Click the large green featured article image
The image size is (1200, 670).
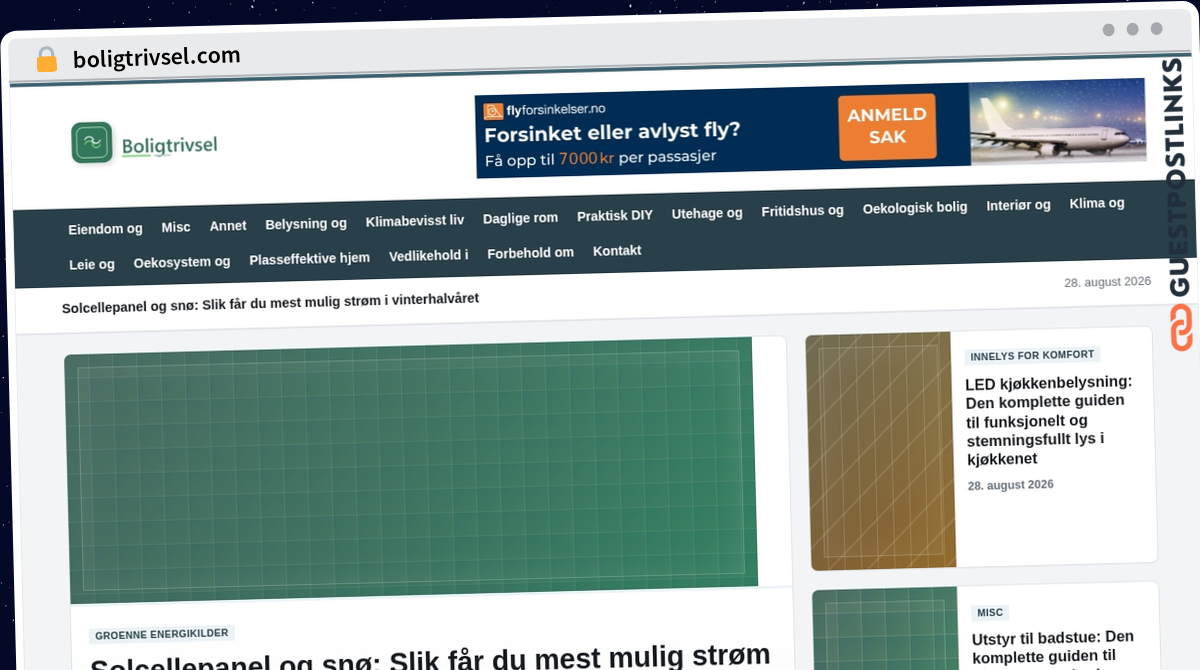tap(411, 469)
